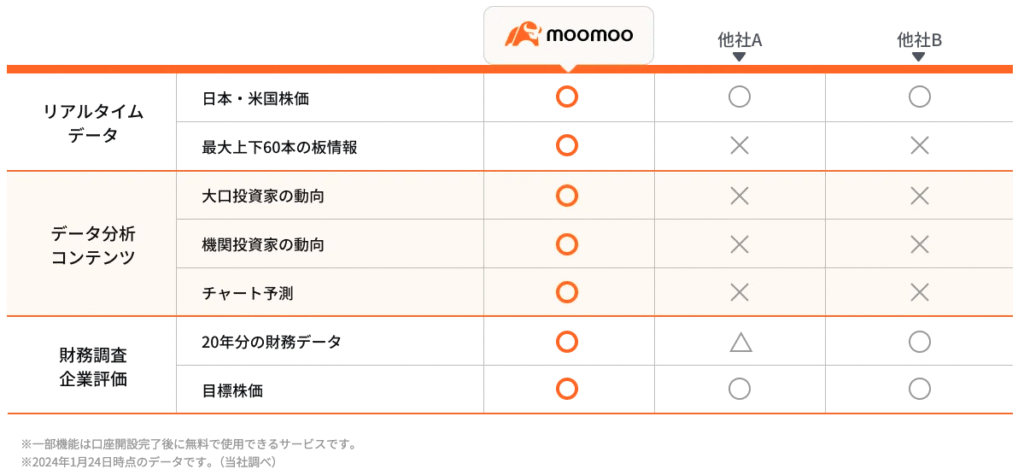Click the orange header bar across the table
1024x475 pixels.
coord(510,69)
